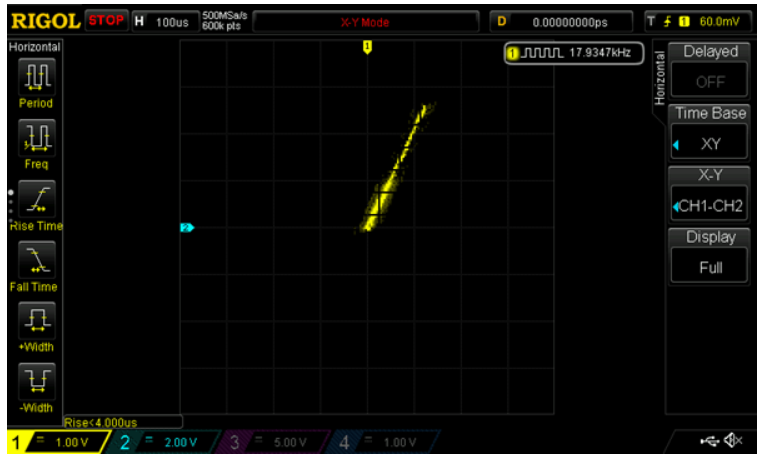The width and height of the screenshot is (766, 462).
Task: Select the -Width measurement icon
Action: point(35,381)
